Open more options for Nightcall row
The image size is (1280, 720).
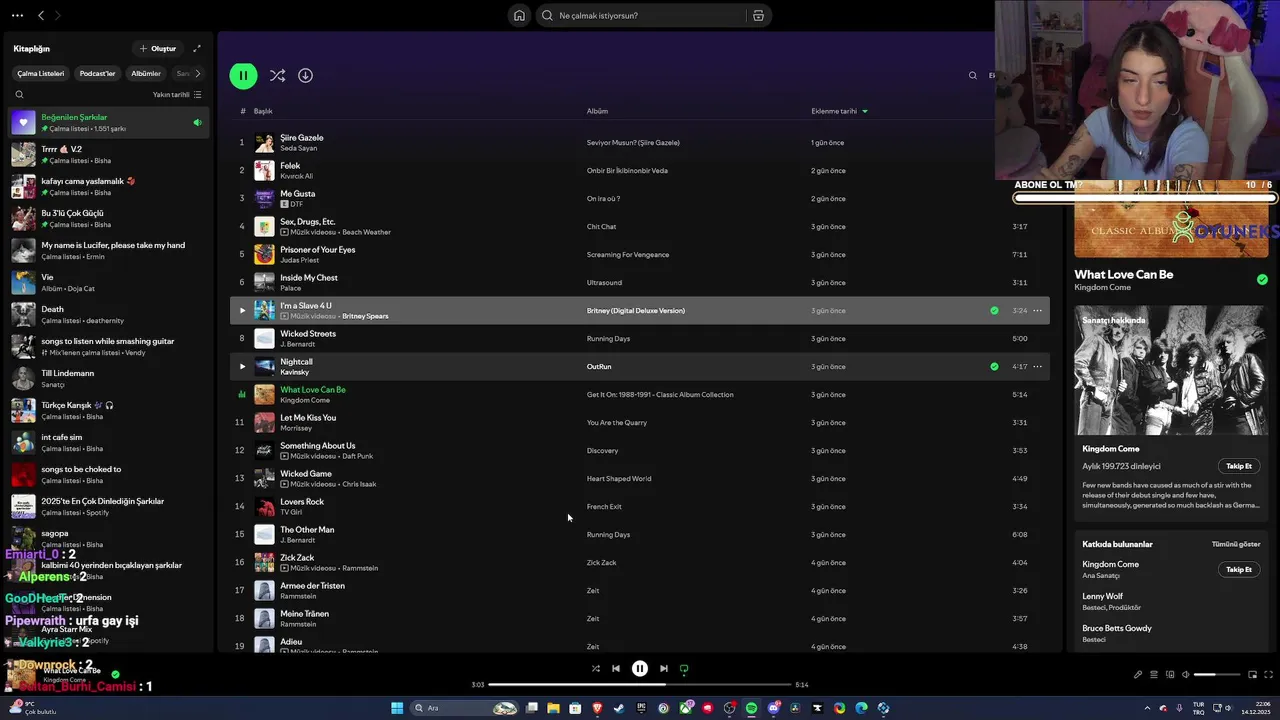point(1037,367)
